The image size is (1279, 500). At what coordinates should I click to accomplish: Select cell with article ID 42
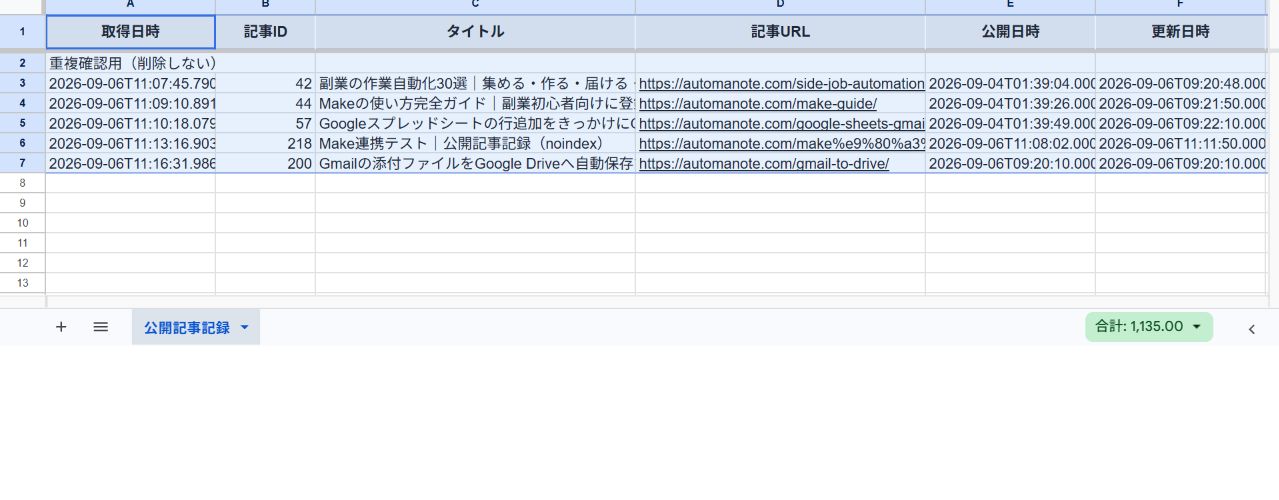pyautogui.click(x=265, y=84)
